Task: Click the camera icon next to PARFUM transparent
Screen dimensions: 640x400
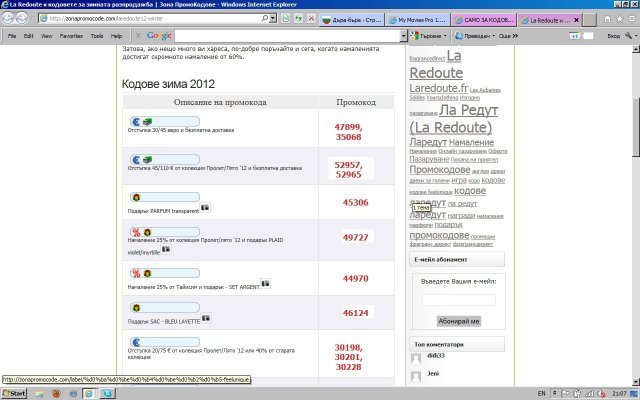Action: (x=205, y=208)
